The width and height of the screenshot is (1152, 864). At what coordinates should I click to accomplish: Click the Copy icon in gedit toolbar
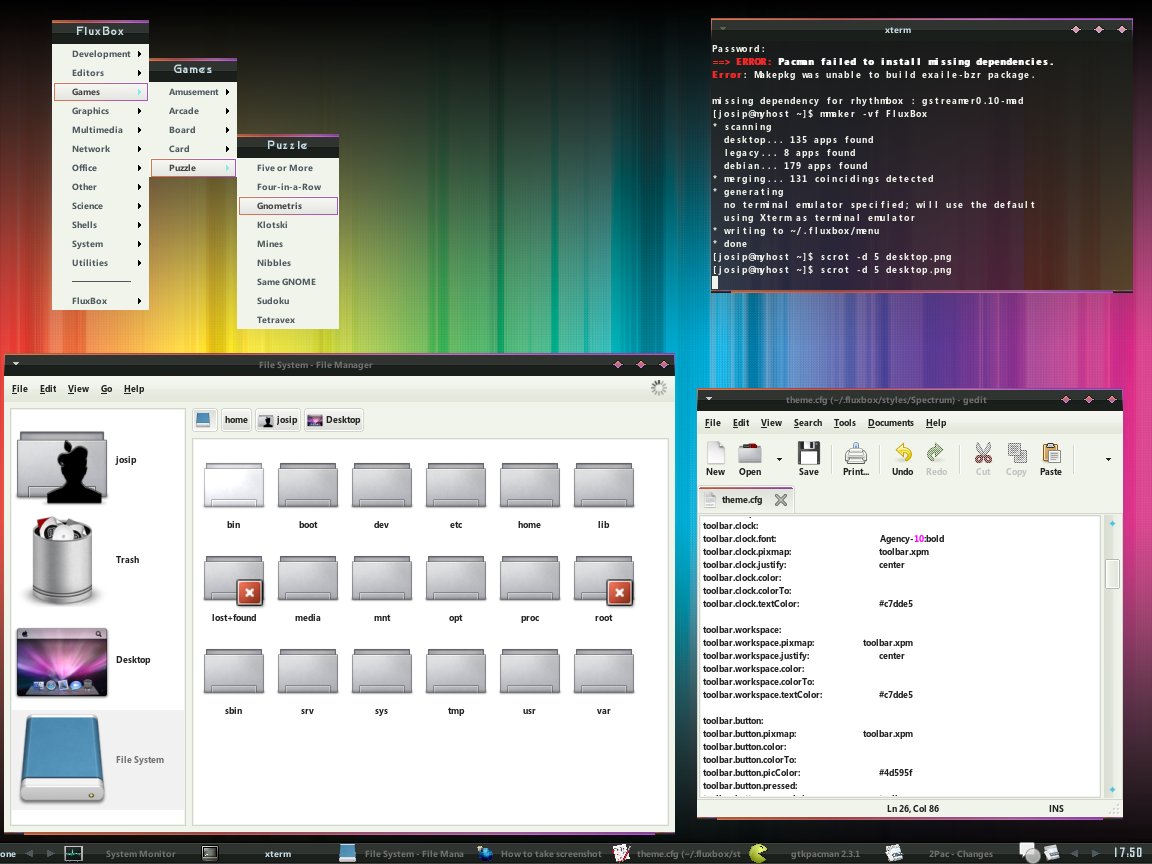pos(1016,458)
